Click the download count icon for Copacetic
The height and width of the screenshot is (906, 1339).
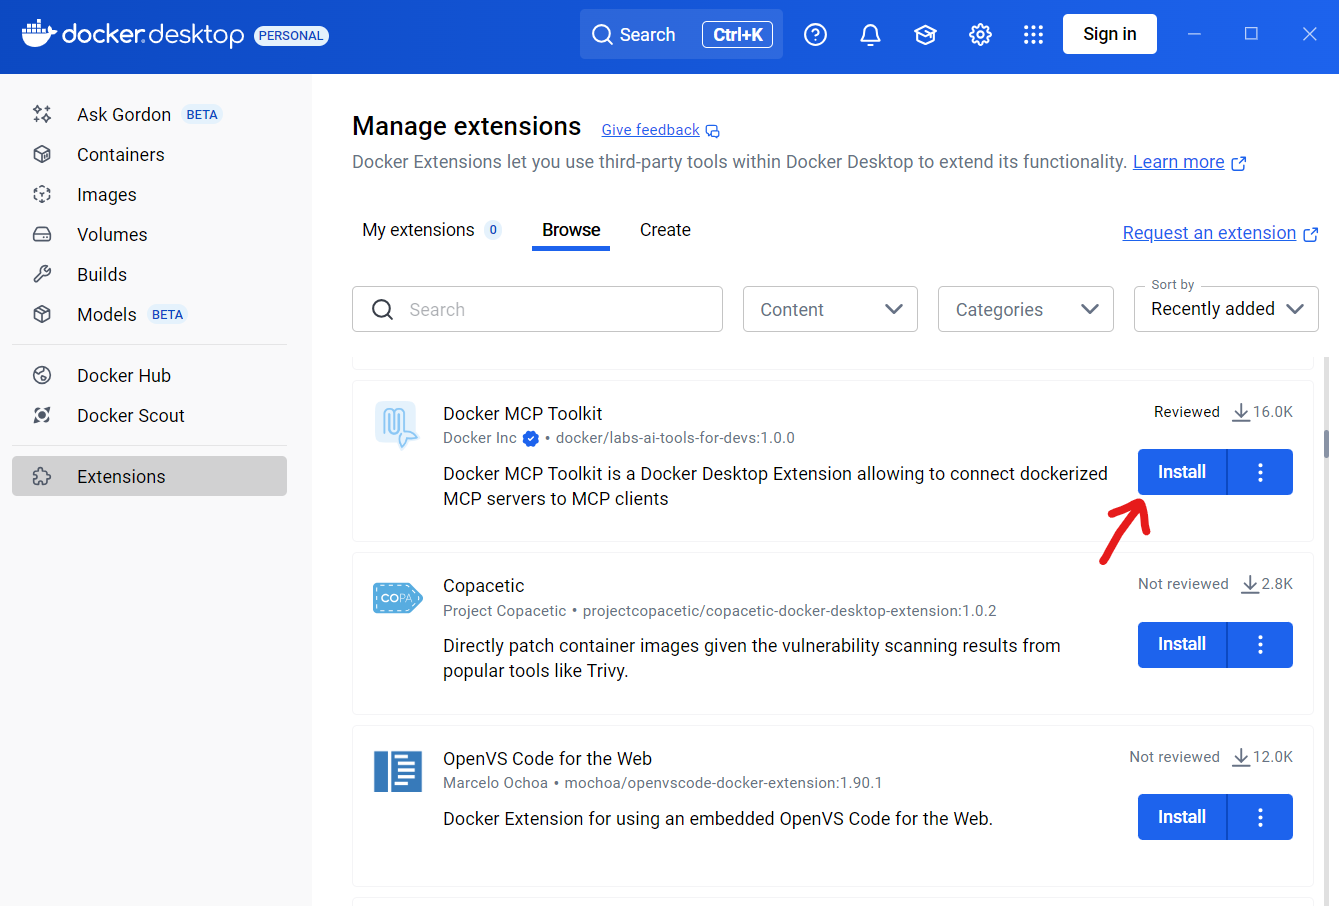click(1250, 584)
